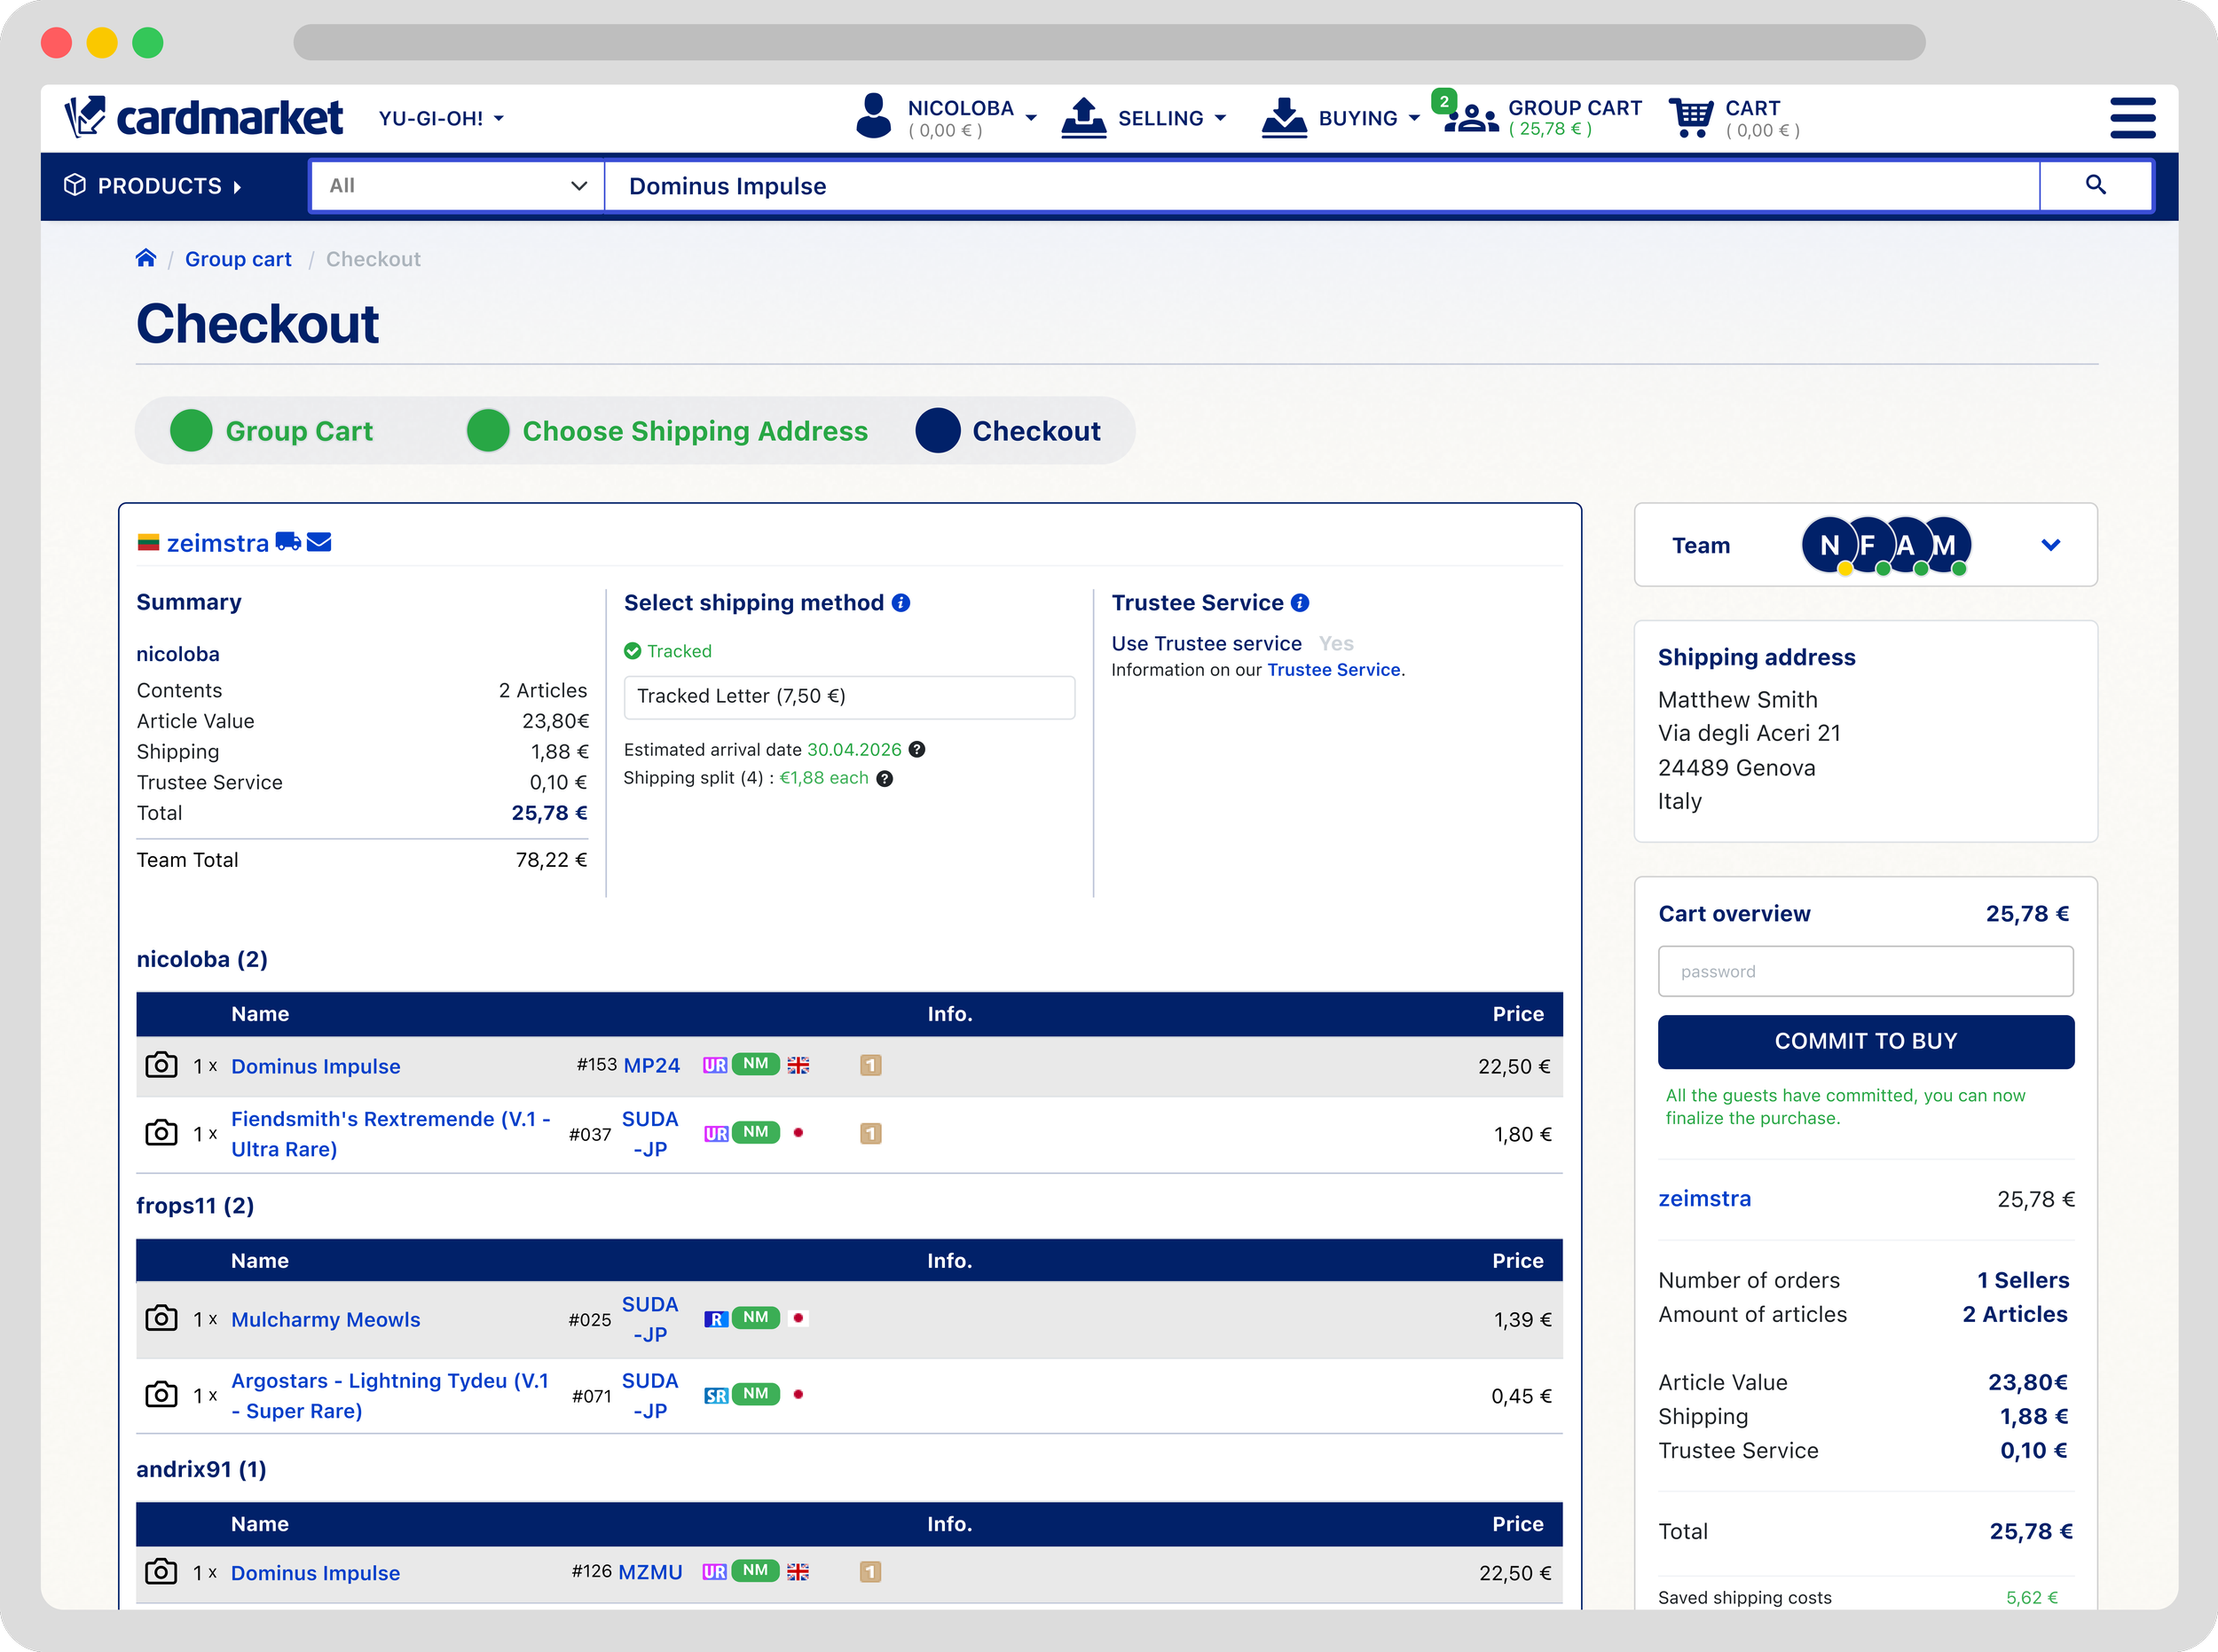Screen dimensions: 2218x1652
Task: Expand the Team members chevron
Action: (2050, 545)
